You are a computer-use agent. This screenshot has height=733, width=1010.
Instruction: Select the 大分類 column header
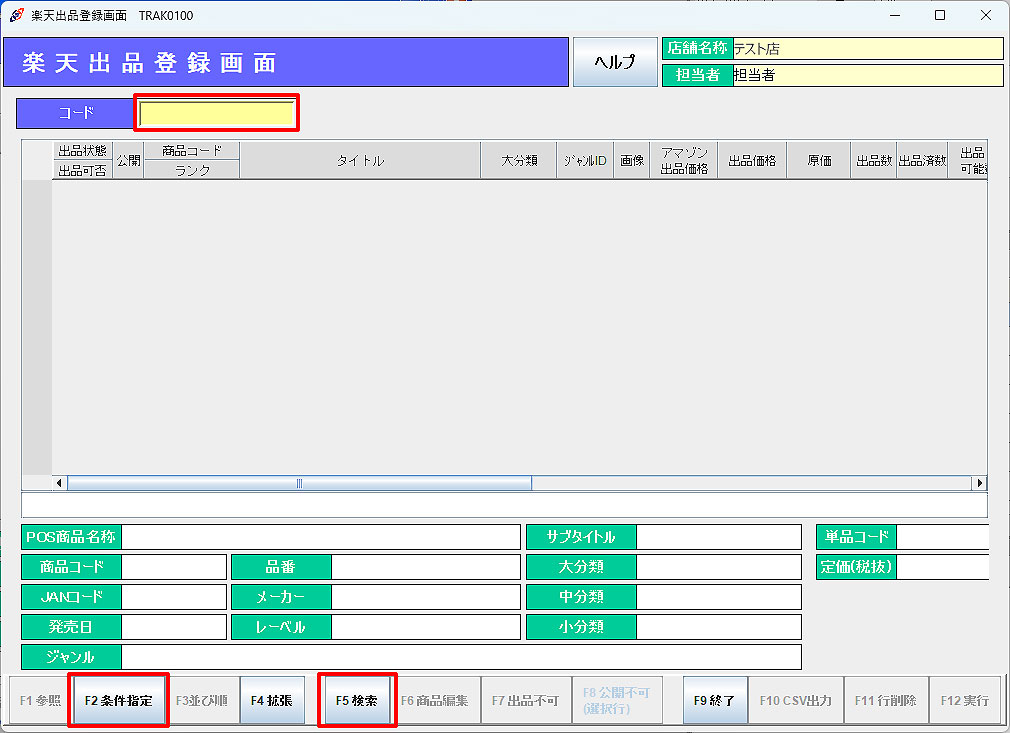pyautogui.click(x=519, y=160)
